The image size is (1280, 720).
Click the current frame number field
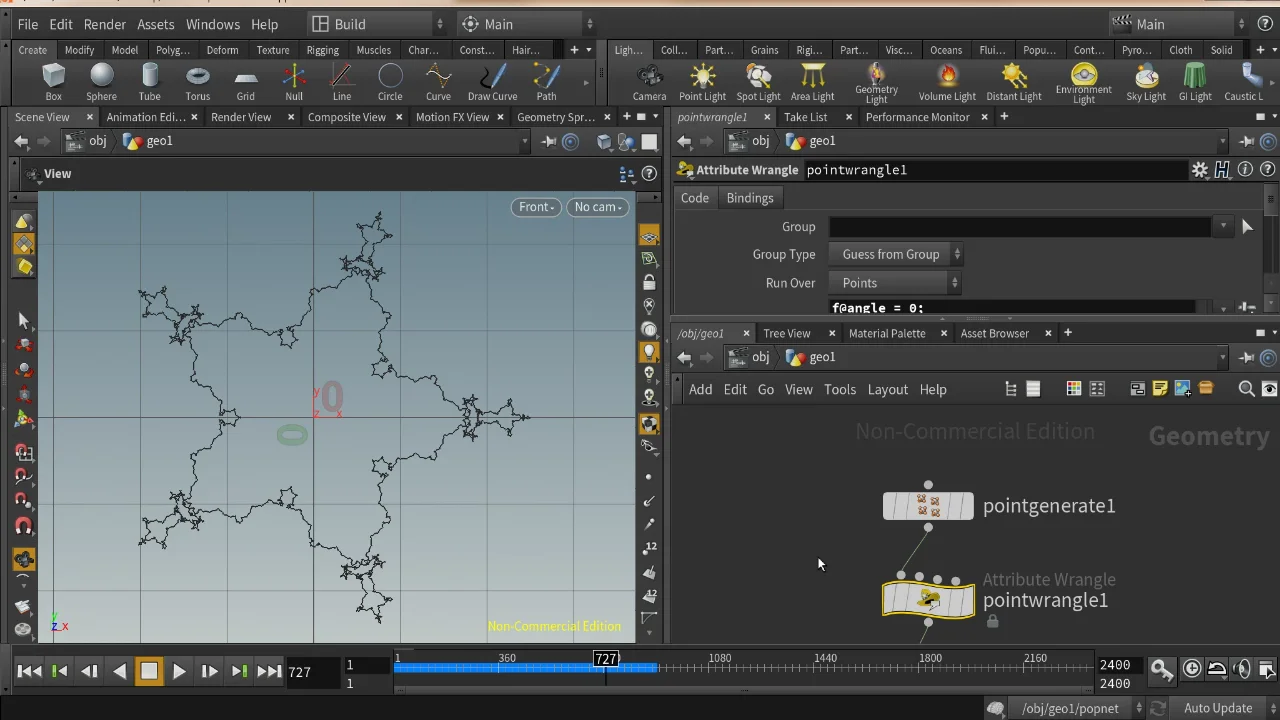pos(311,672)
